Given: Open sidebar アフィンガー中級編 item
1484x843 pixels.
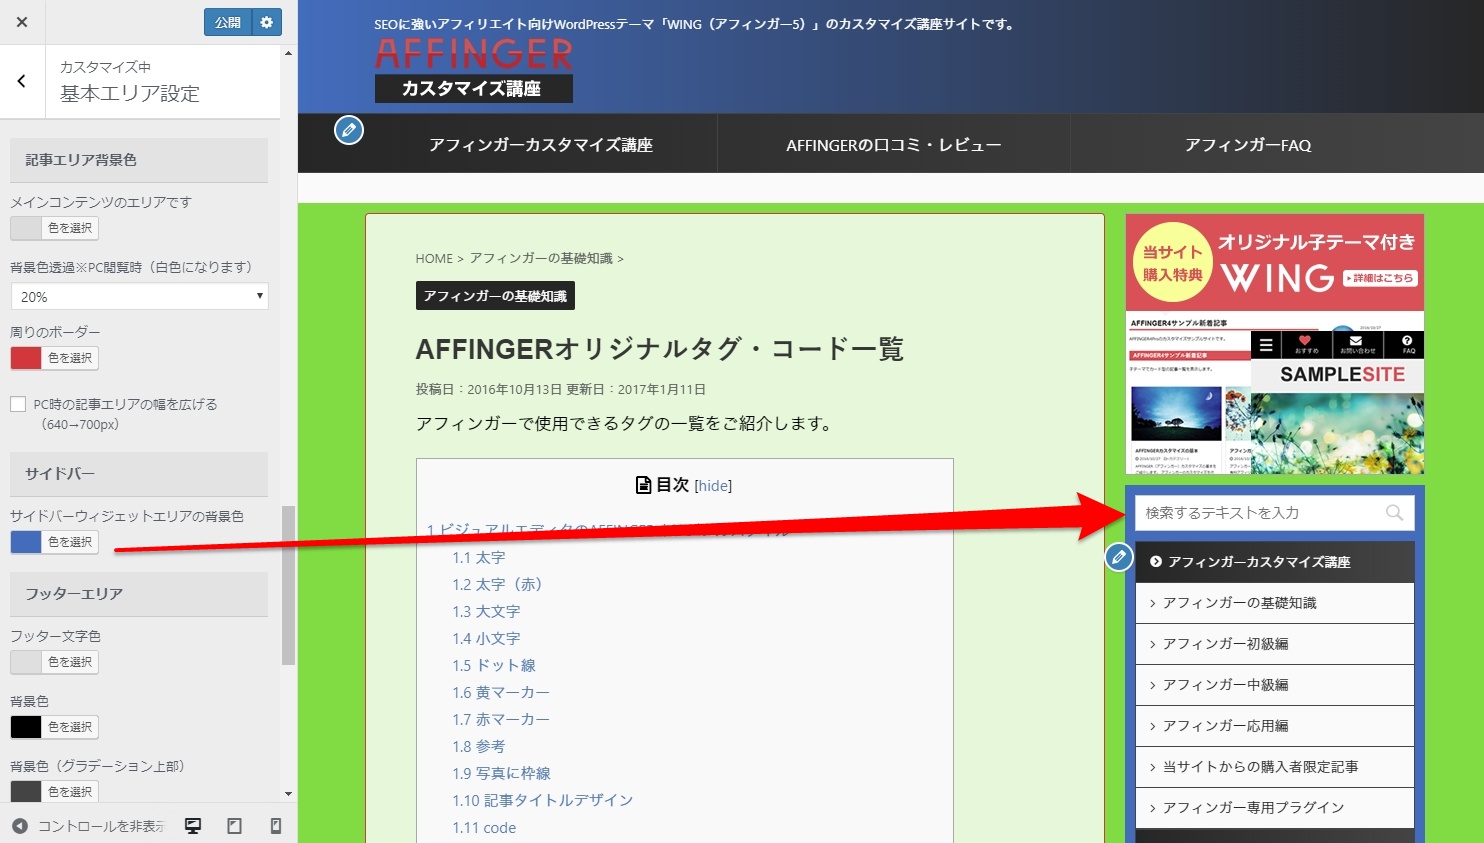Looking at the screenshot, I should (x=1275, y=685).
